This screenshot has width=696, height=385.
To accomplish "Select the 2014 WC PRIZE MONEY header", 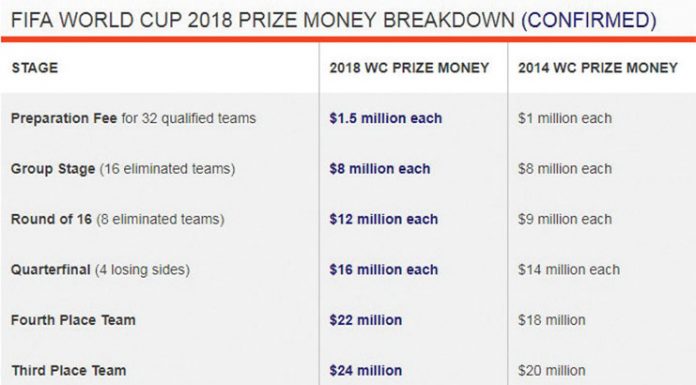I will click(598, 68).
